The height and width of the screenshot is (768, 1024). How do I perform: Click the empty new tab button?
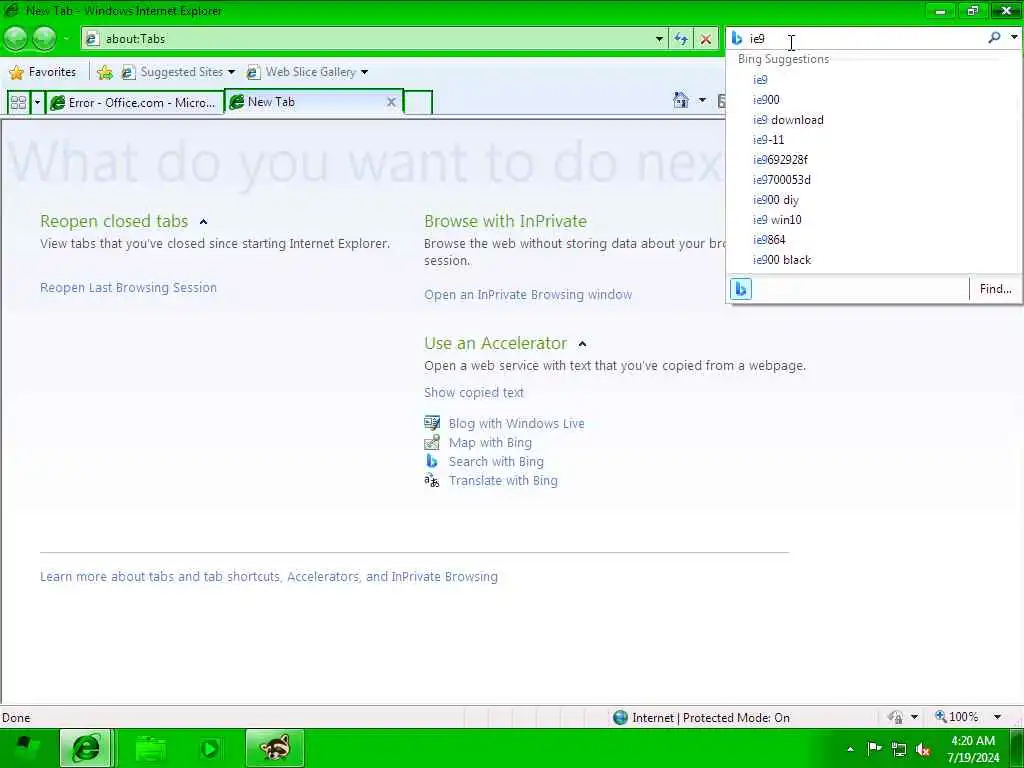click(418, 103)
